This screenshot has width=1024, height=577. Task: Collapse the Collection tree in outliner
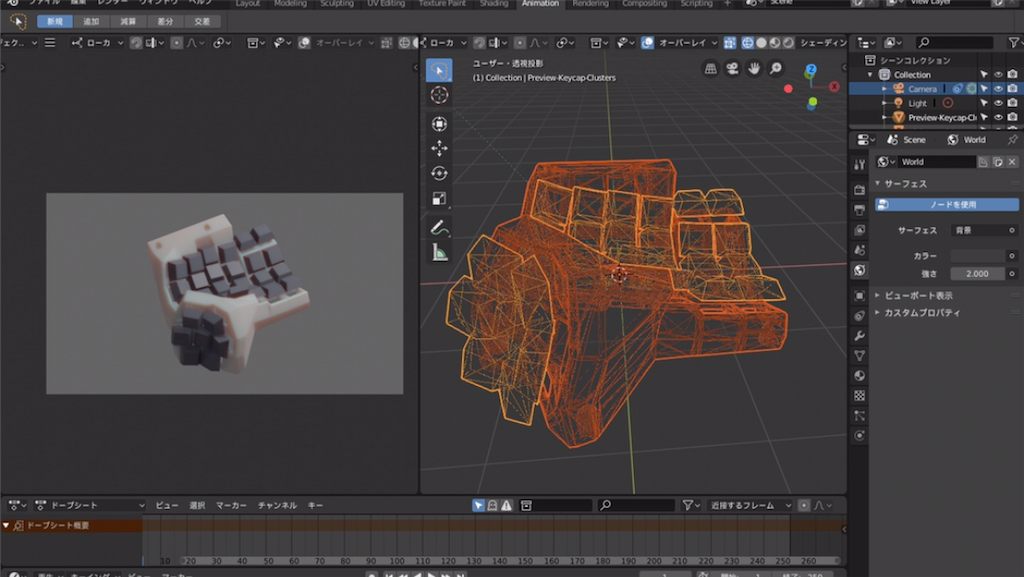point(870,74)
